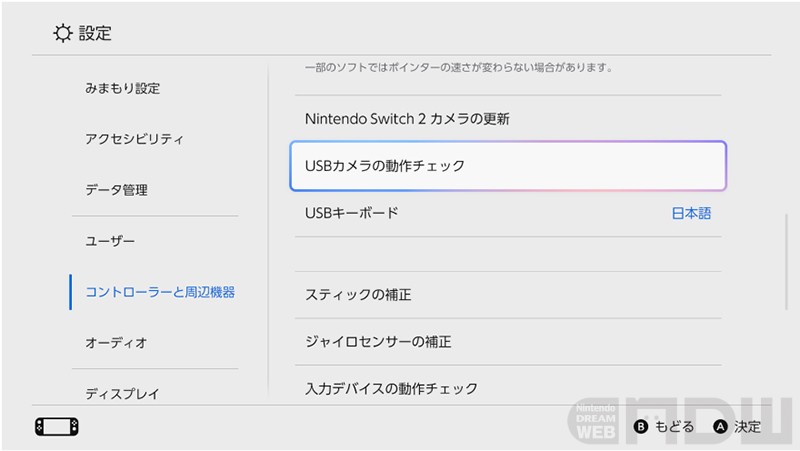Image resolution: width=800 pixels, height=451 pixels.
Task: Open ディスプレイ settings category
Action: 122,393
